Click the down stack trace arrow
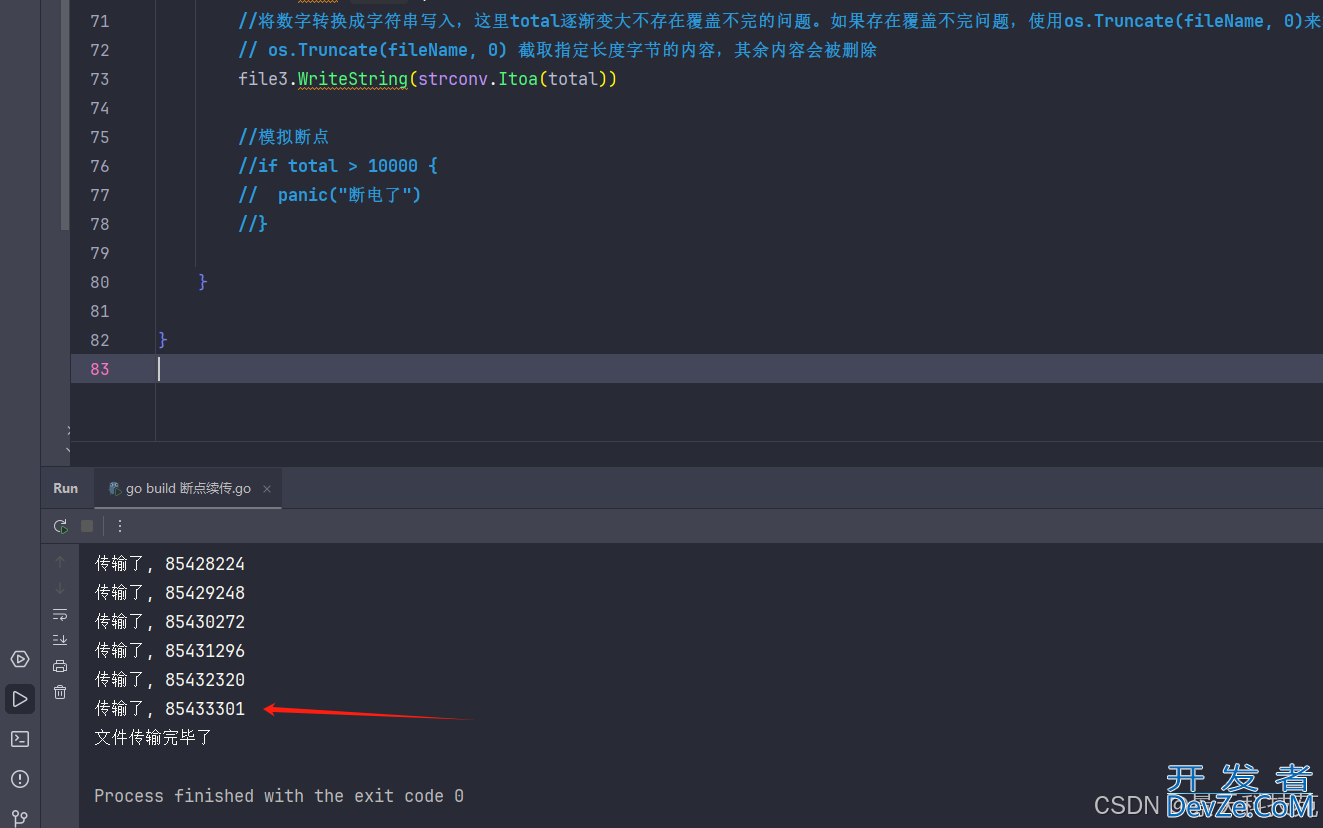 (x=60, y=588)
